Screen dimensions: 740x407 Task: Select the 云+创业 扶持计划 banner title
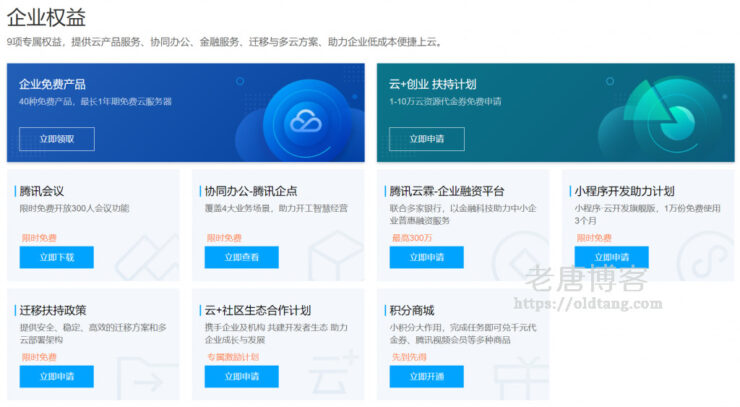[x=433, y=85]
